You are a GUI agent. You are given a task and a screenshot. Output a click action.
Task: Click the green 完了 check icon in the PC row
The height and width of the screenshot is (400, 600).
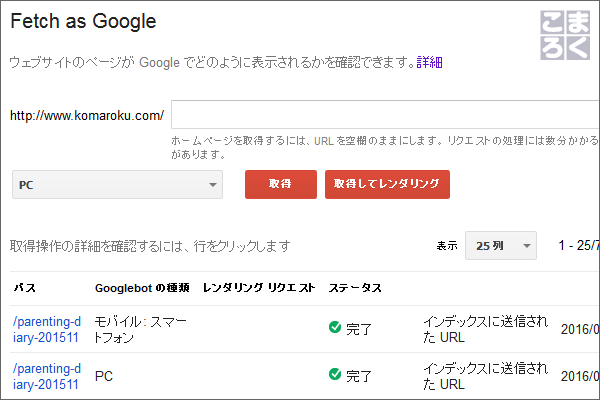(x=335, y=374)
